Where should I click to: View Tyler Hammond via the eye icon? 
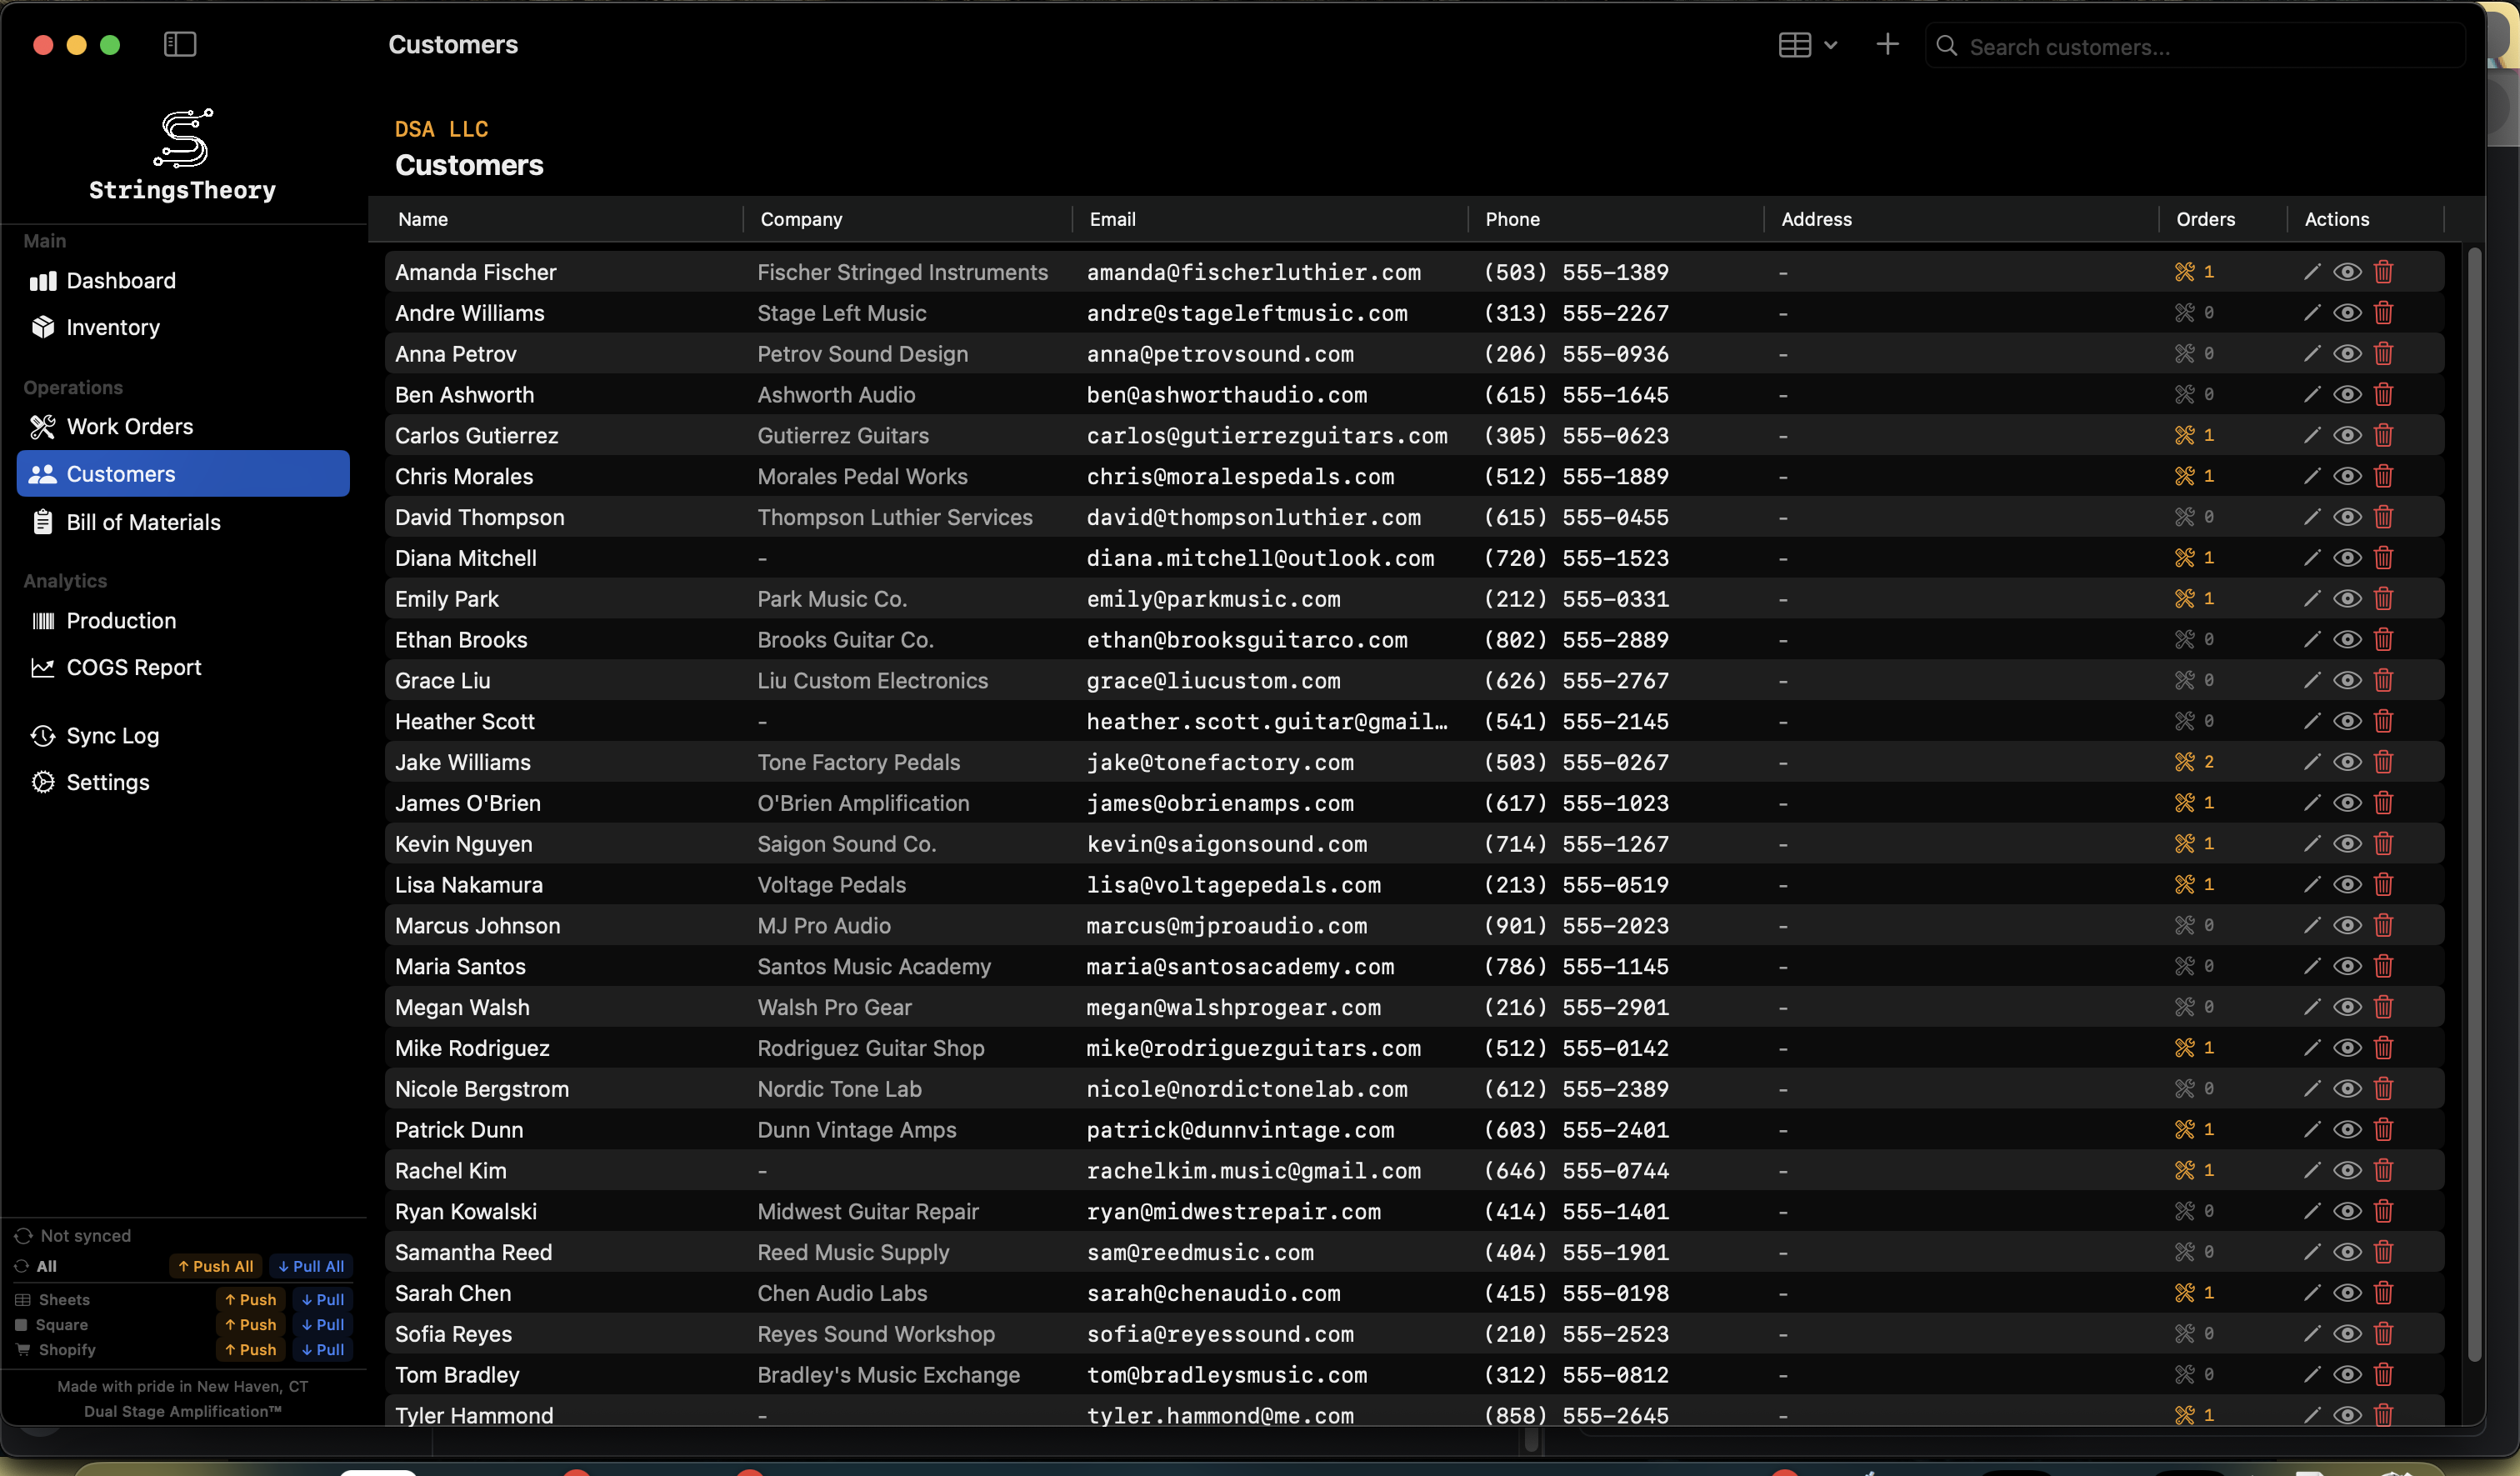point(2347,1415)
